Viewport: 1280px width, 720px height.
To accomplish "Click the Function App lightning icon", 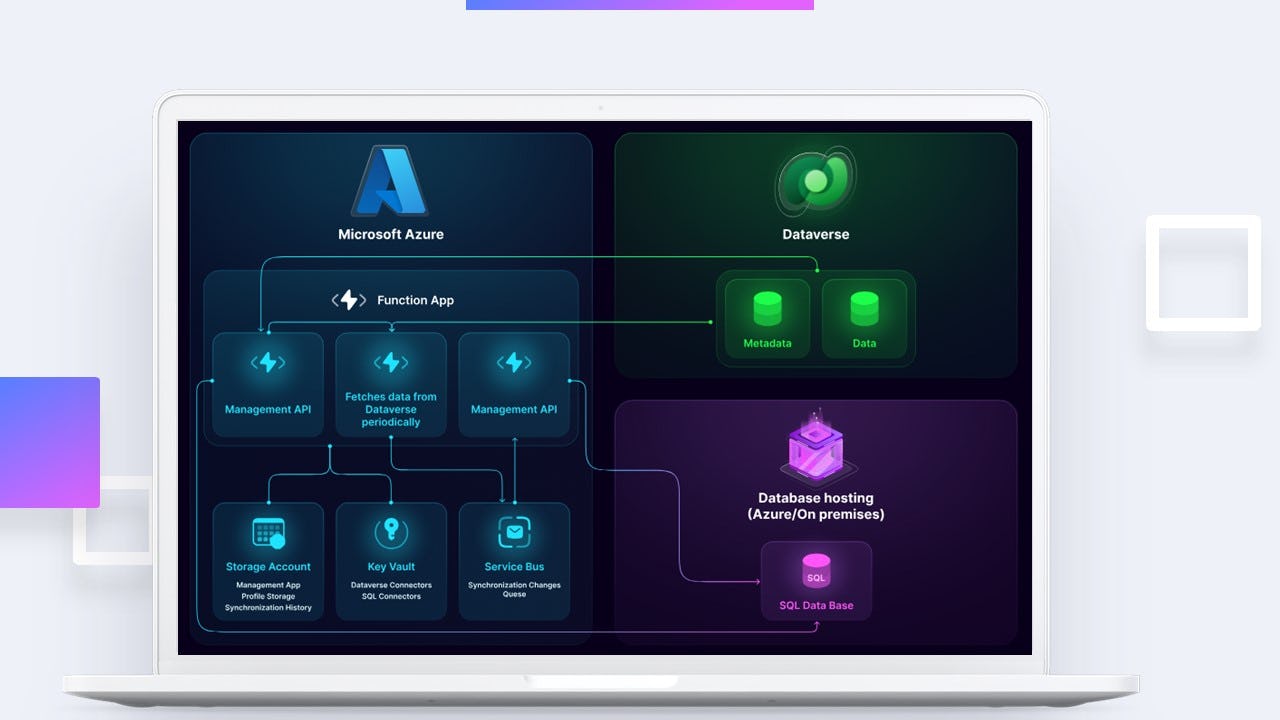I will pos(348,299).
